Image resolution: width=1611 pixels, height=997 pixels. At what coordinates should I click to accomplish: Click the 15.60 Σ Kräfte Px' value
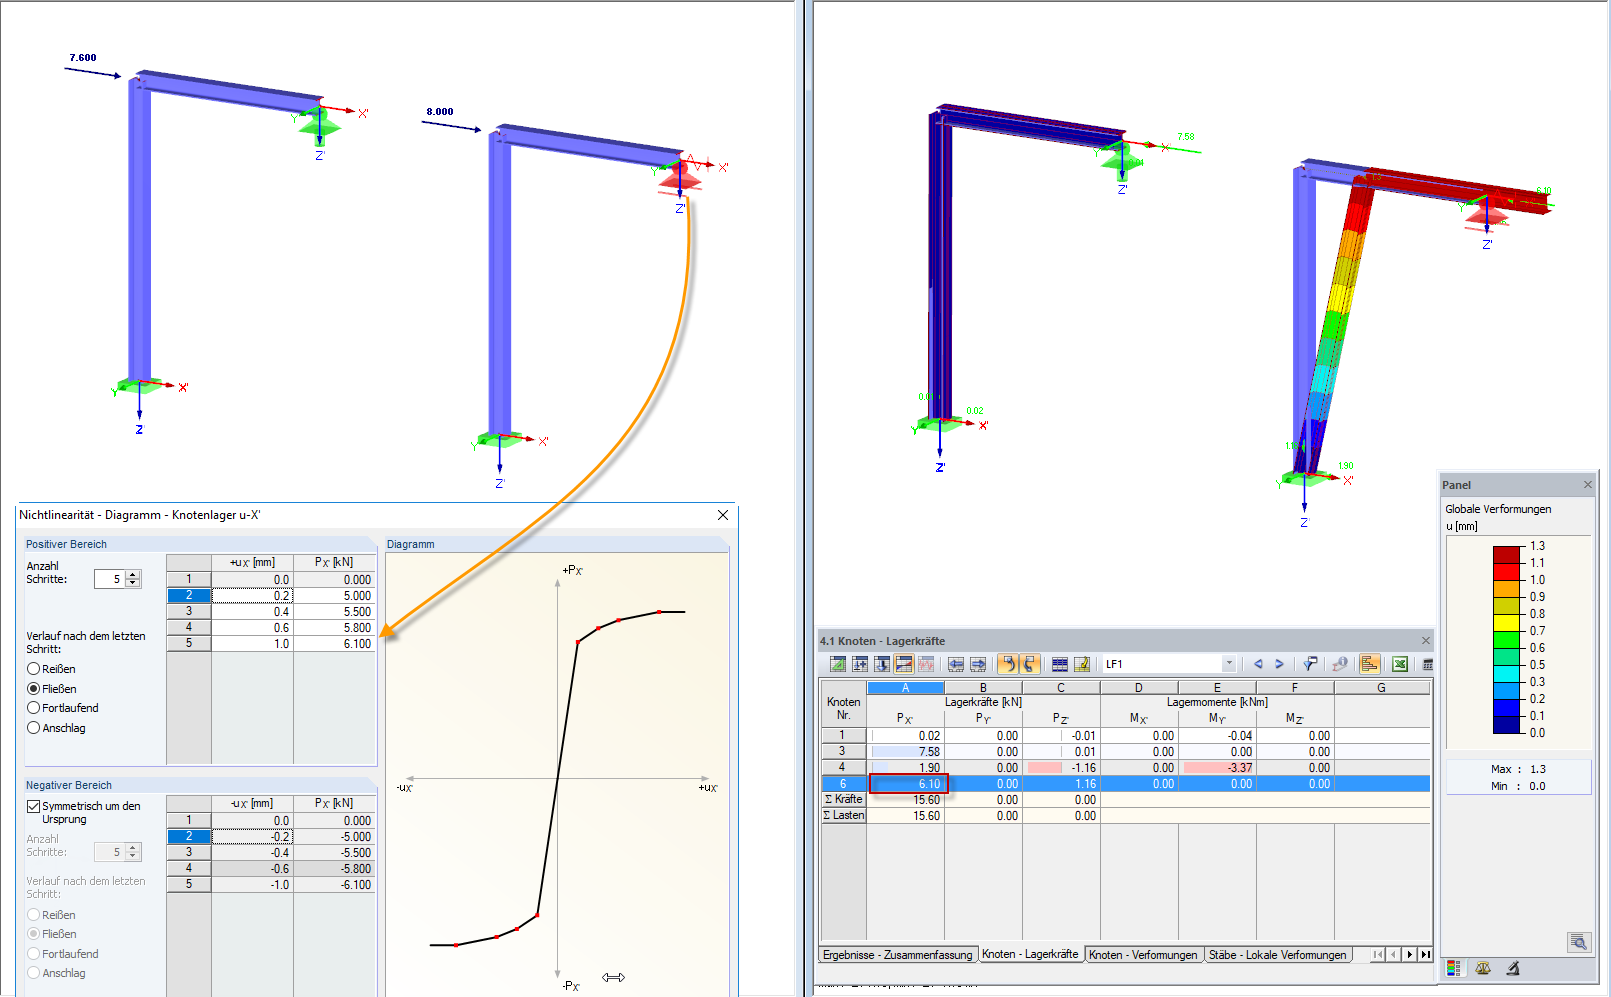906,800
